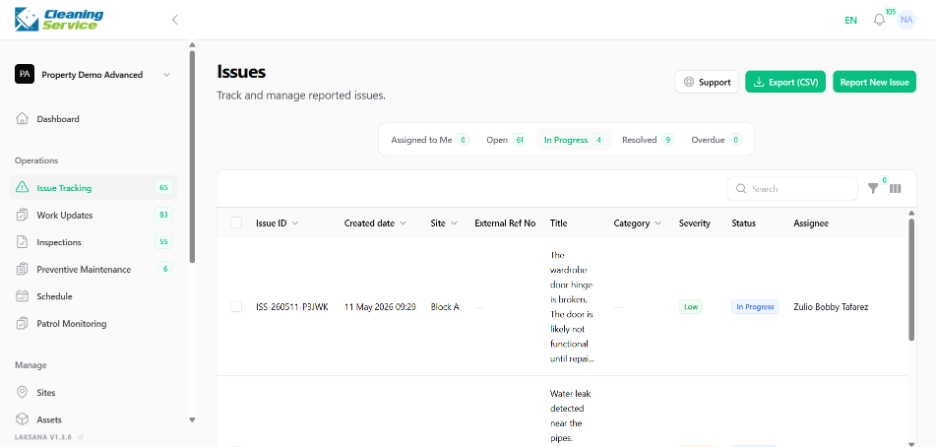Image resolution: width=936 pixels, height=447 pixels.
Task: Click the Issue Tracking warning triangle icon
Action: pyautogui.click(x=22, y=187)
